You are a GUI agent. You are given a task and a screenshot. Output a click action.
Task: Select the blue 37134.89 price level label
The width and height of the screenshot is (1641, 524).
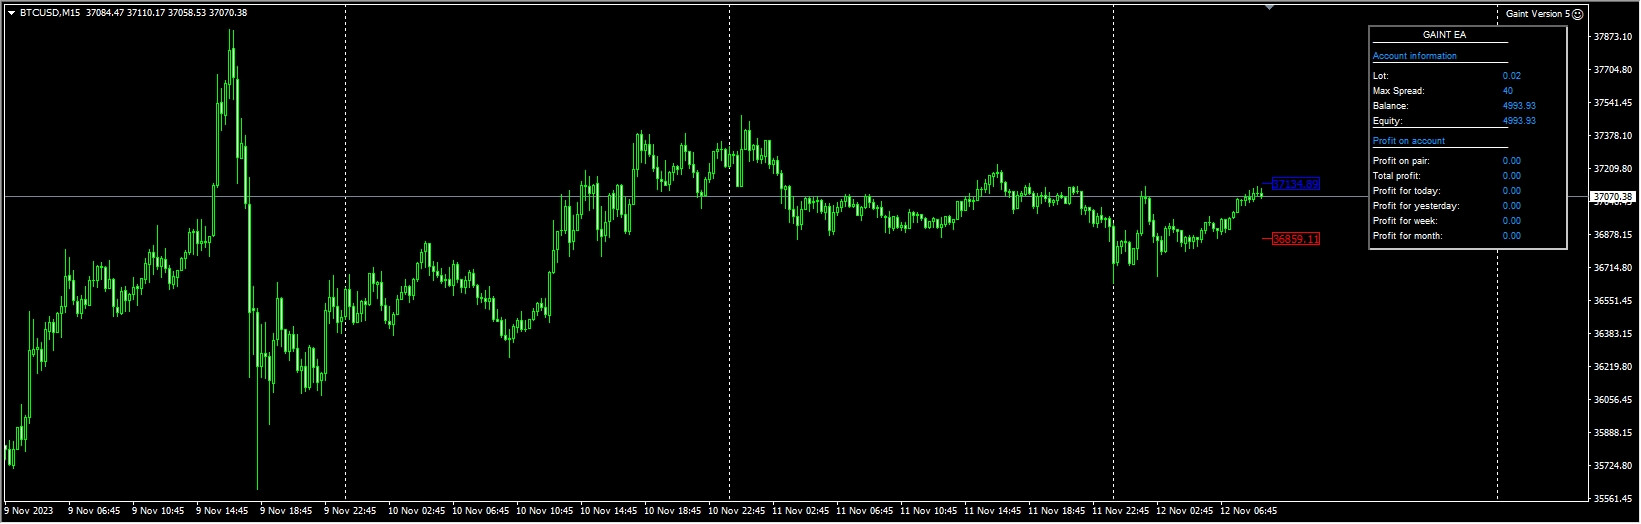[1295, 184]
